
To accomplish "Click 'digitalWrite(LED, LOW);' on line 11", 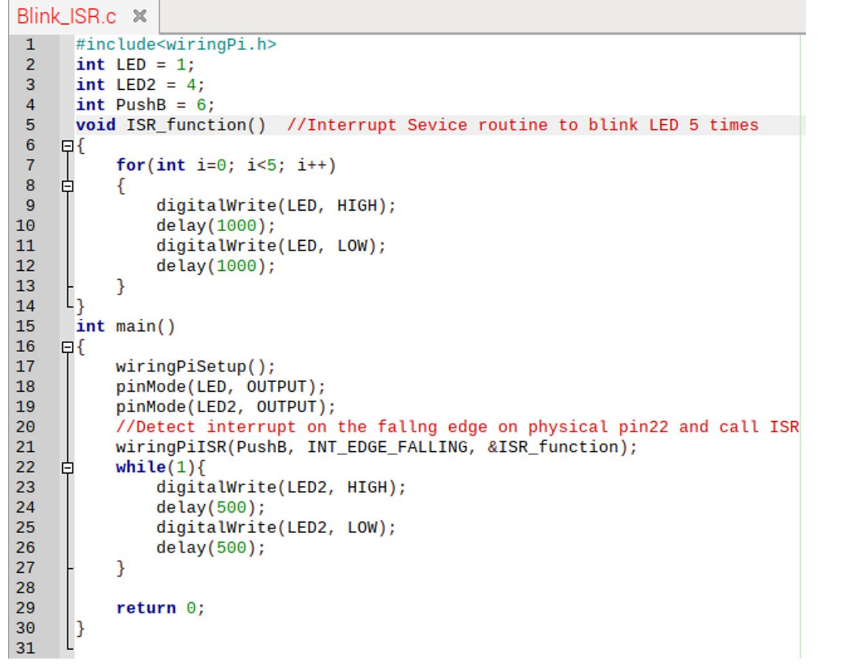I will point(271,246).
